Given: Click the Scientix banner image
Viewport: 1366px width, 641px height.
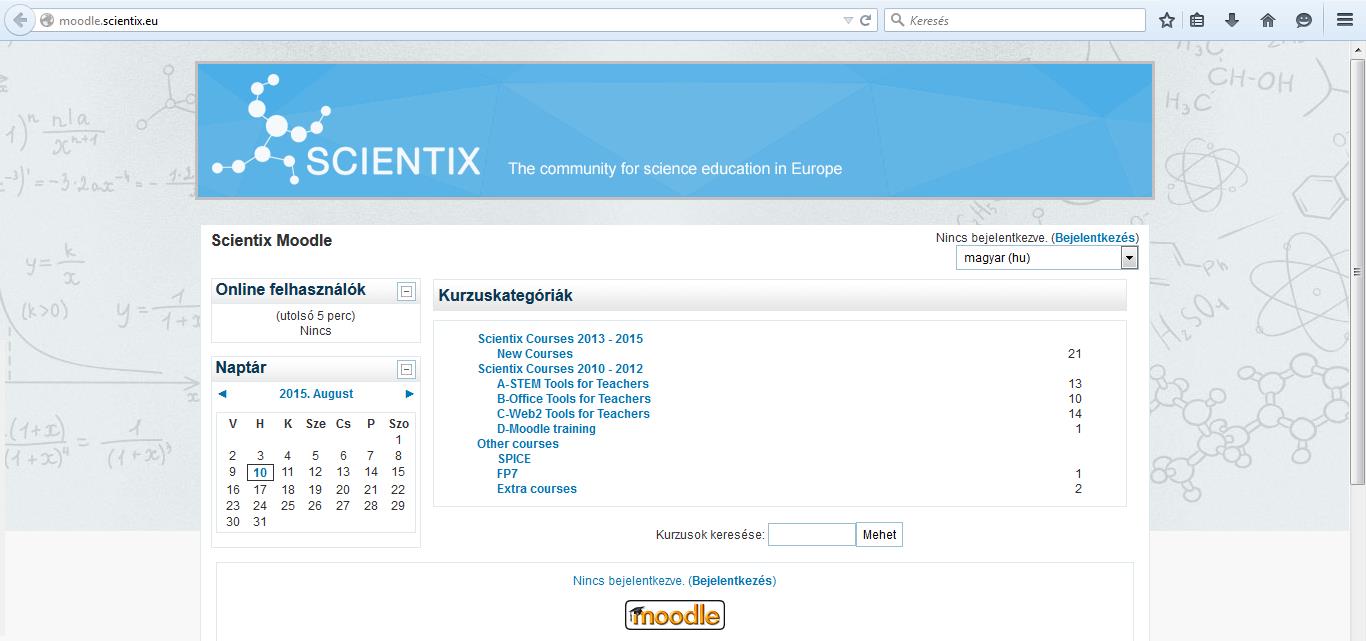Looking at the screenshot, I should point(675,130).
